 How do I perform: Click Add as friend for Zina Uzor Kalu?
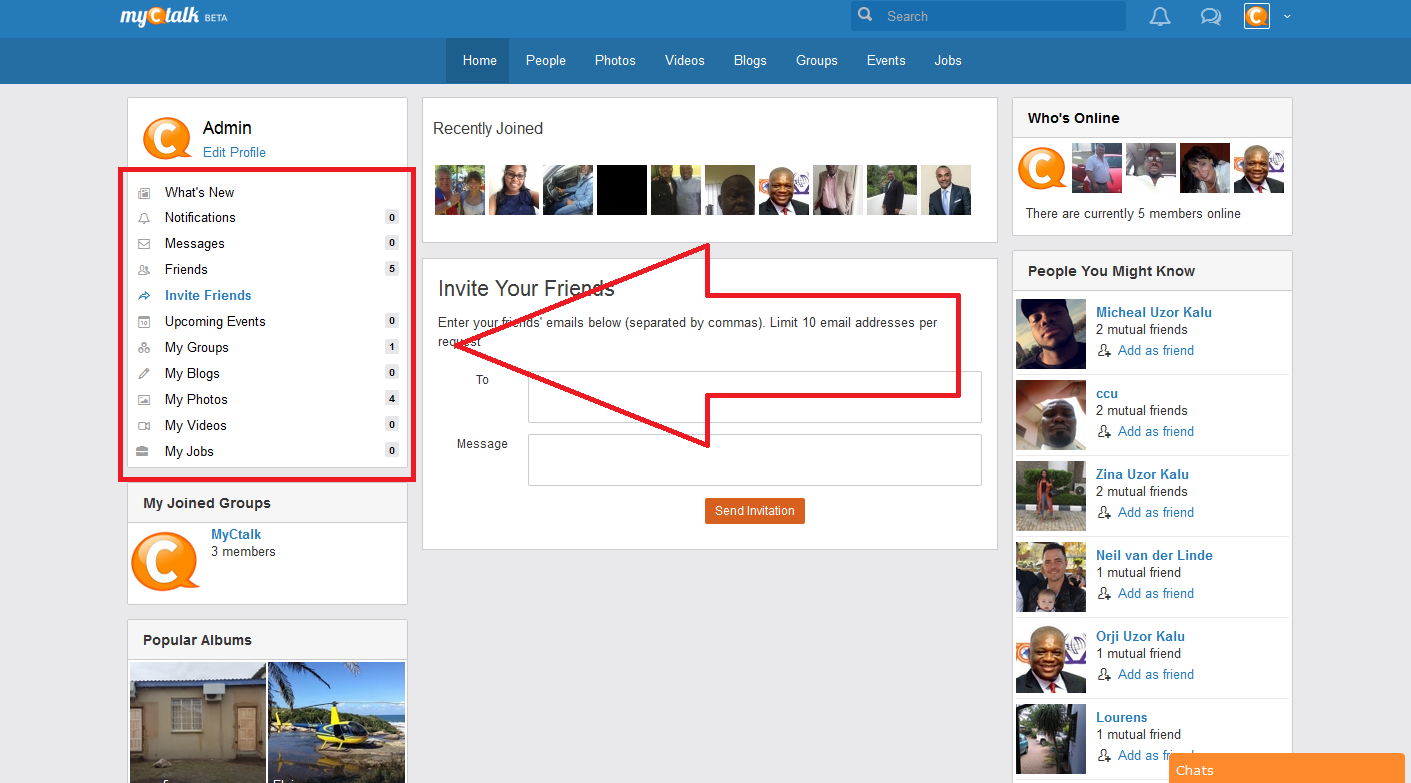[1105, 512]
